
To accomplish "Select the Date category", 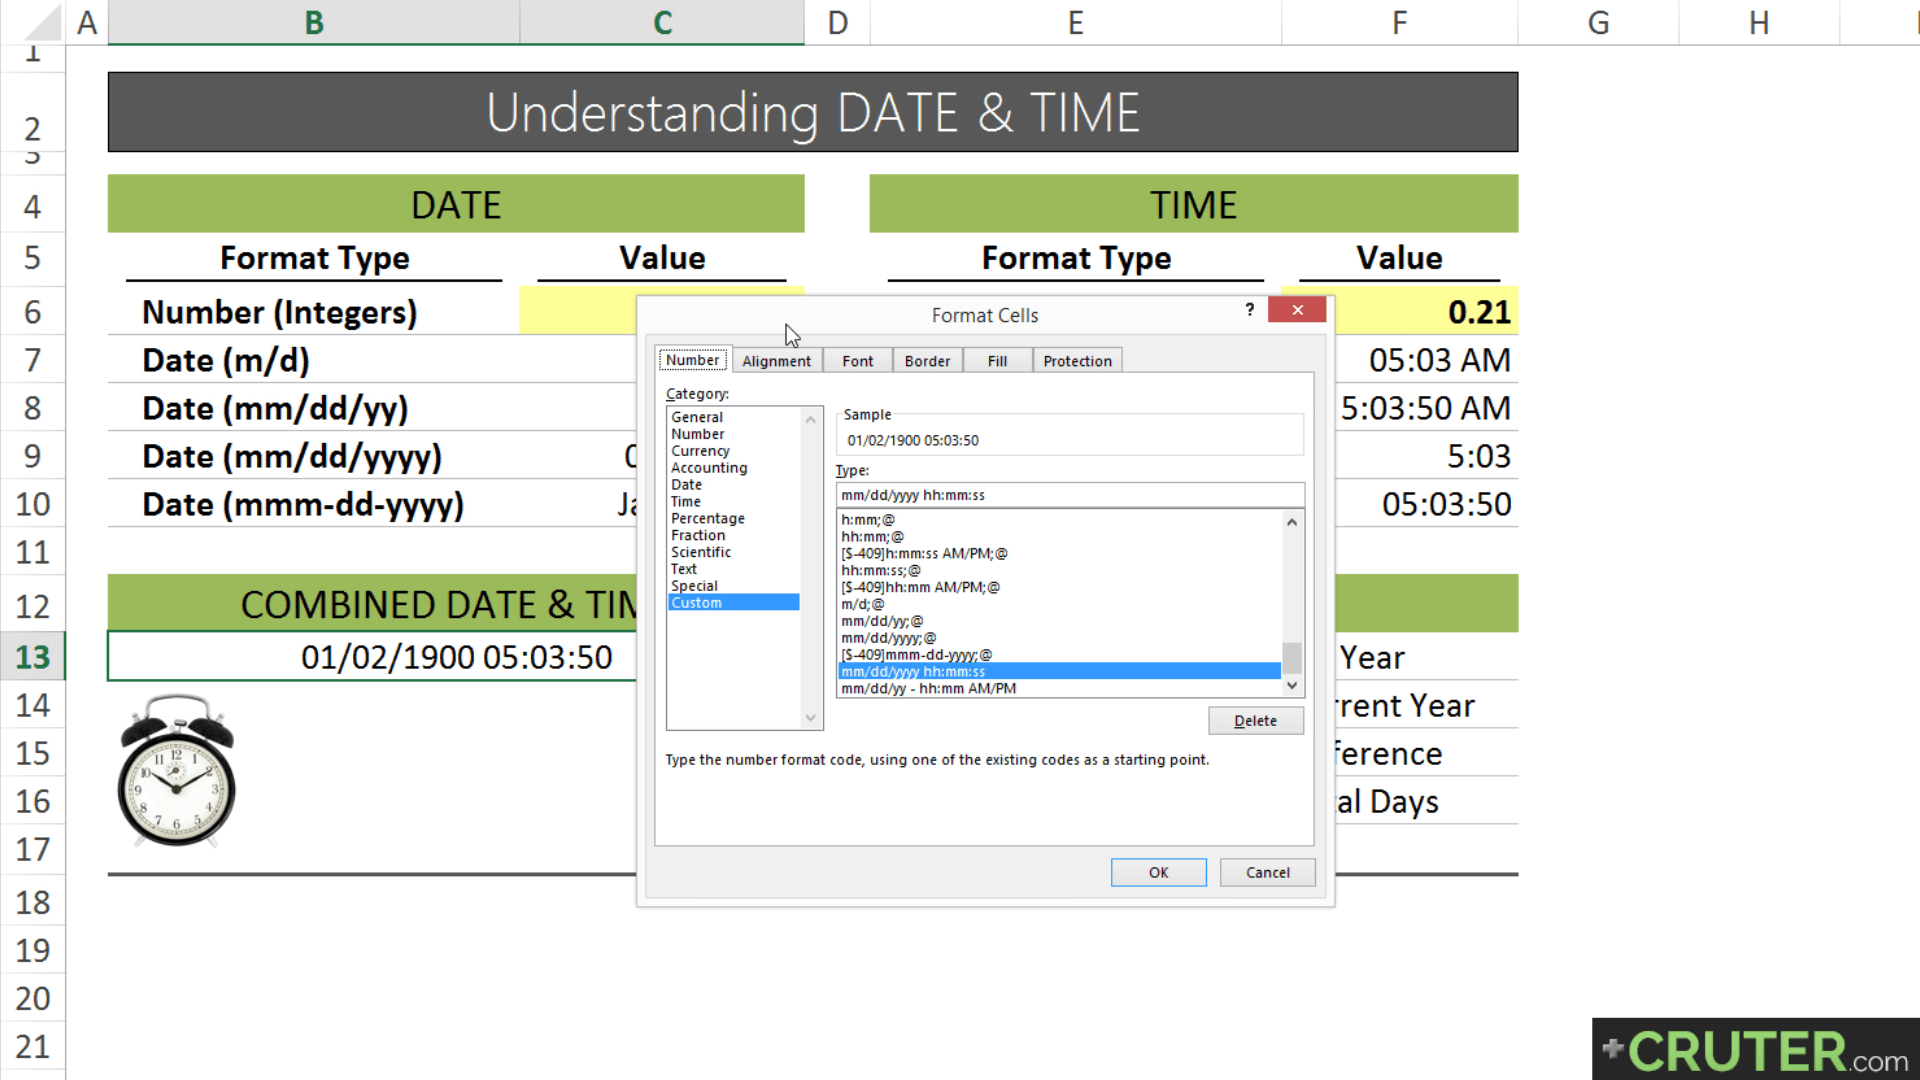I will pyautogui.click(x=686, y=484).
